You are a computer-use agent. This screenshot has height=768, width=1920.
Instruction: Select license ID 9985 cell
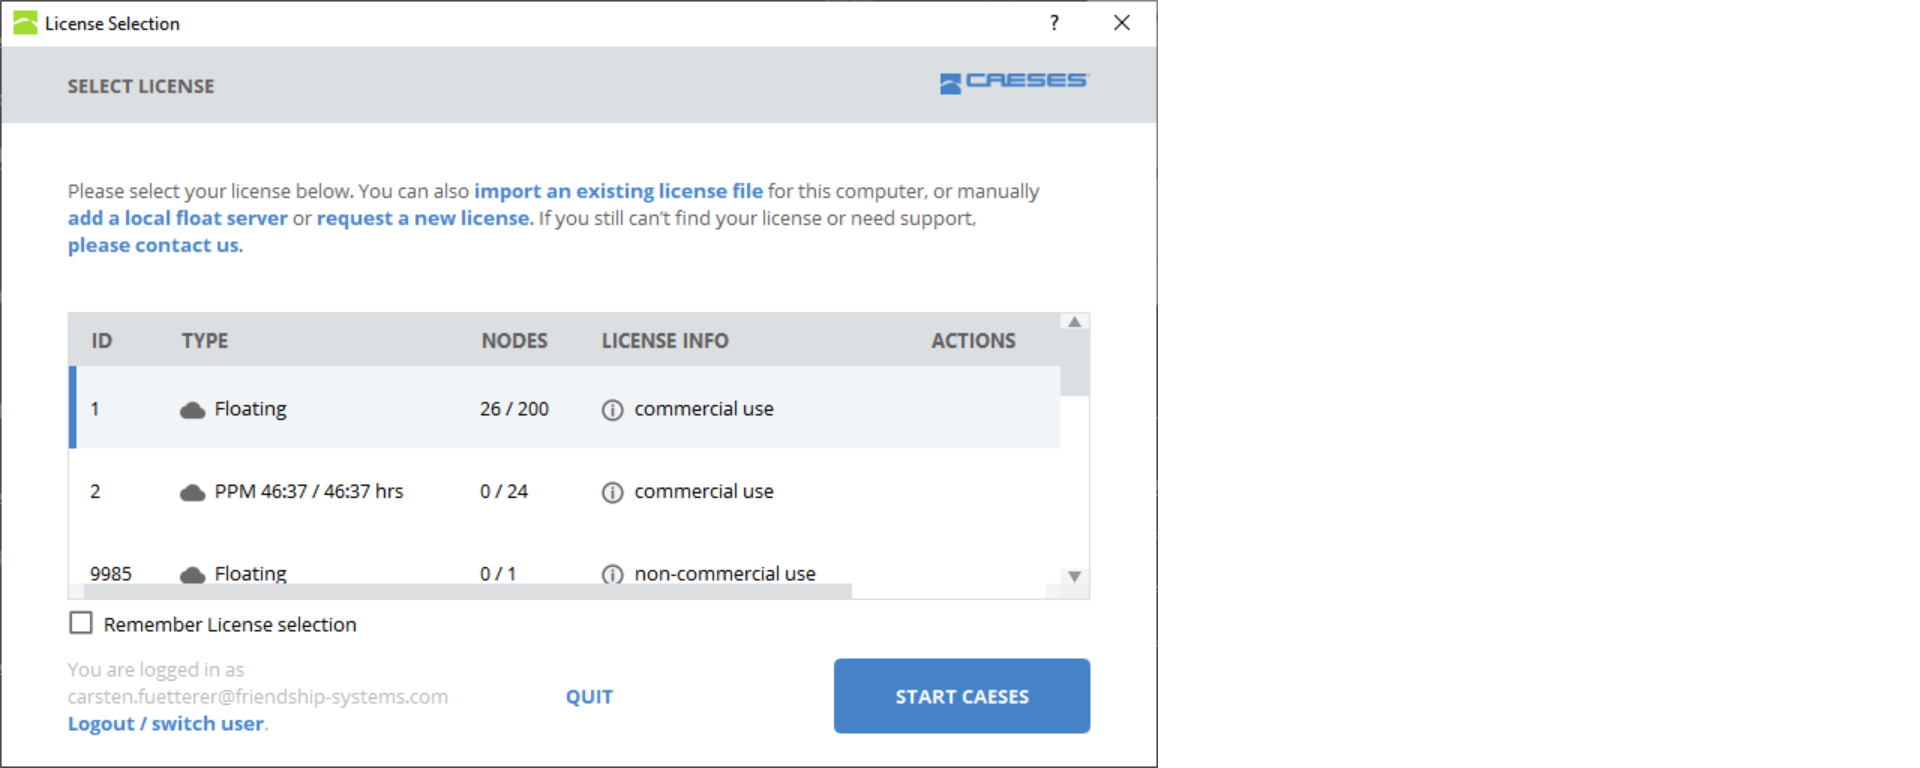coord(111,574)
